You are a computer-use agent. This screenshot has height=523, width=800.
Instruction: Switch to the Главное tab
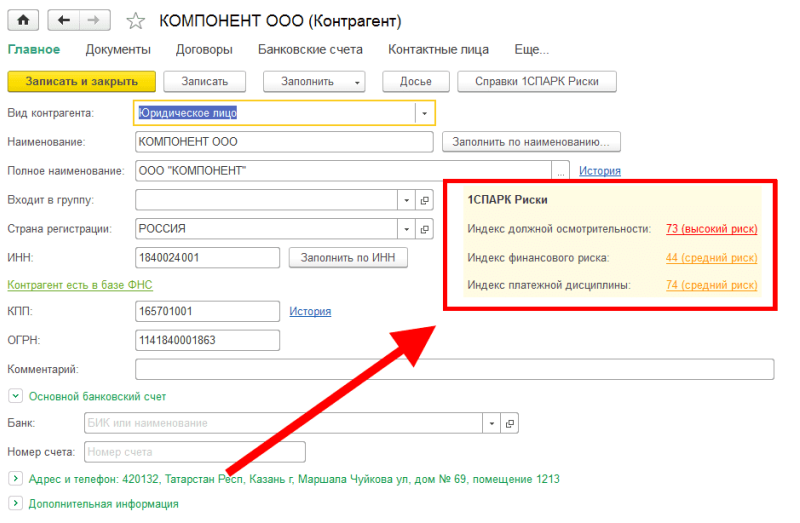point(34,49)
